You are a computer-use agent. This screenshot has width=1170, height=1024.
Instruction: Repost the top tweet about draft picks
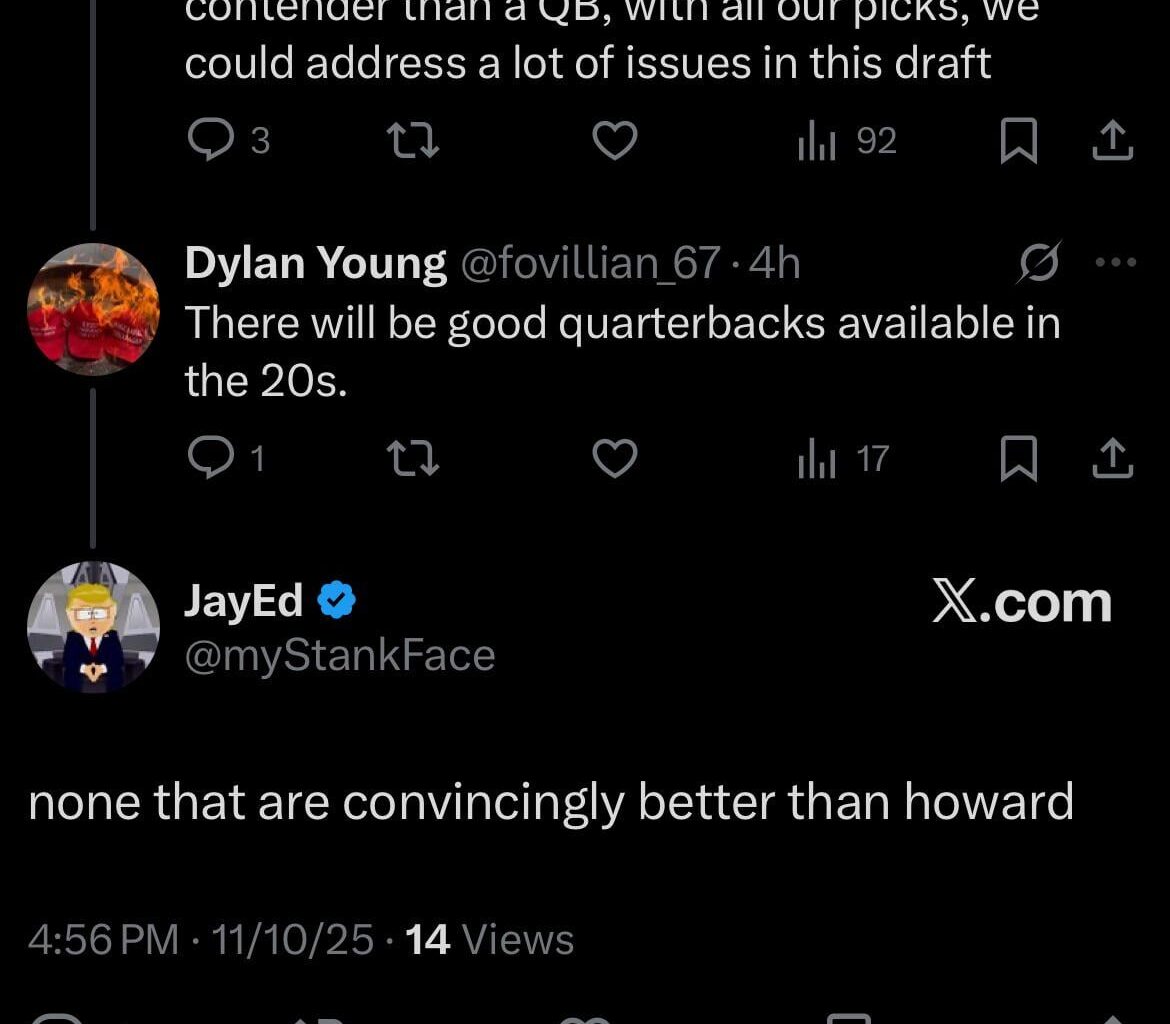pos(414,142)
